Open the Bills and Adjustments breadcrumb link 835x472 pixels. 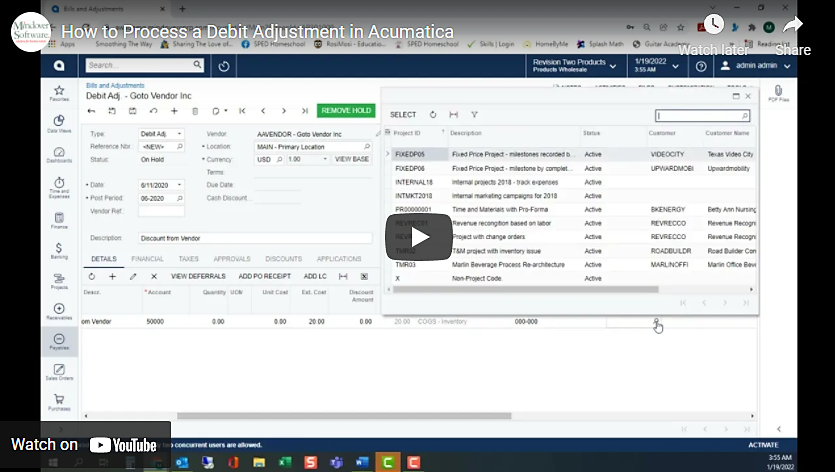pos(115,85)
